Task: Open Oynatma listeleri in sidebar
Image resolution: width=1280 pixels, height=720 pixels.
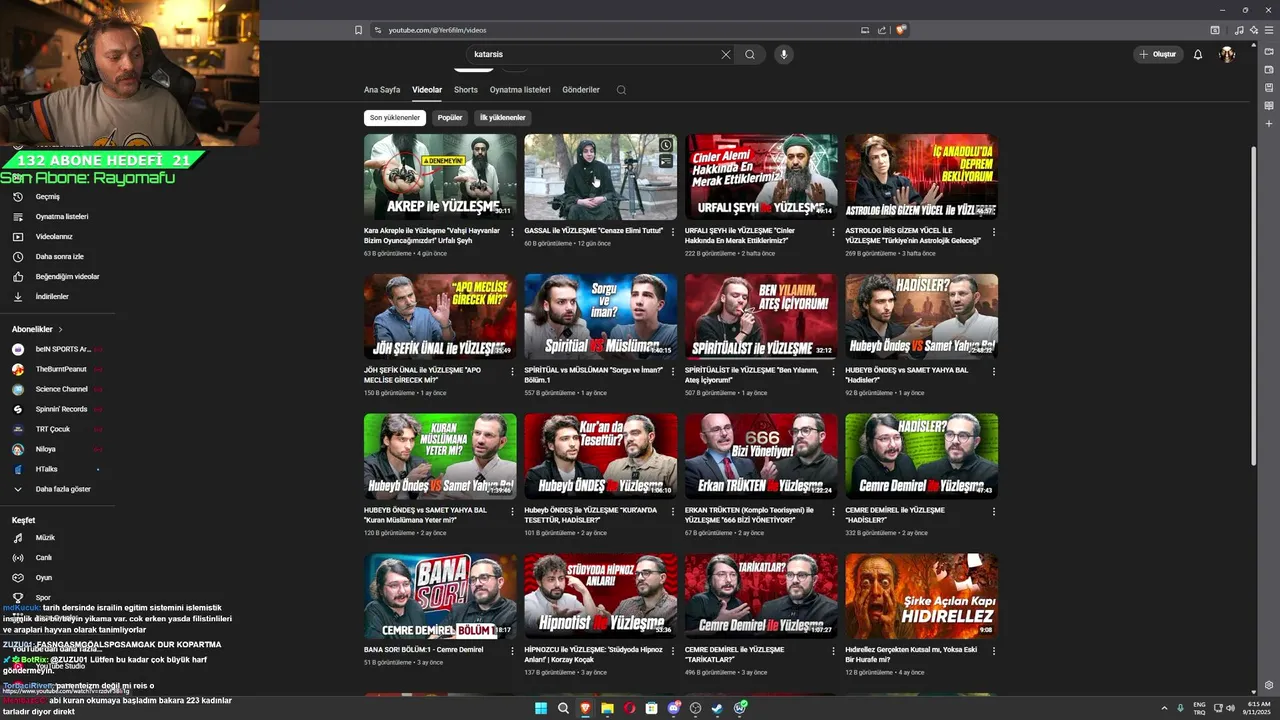Action: point(60,217)
